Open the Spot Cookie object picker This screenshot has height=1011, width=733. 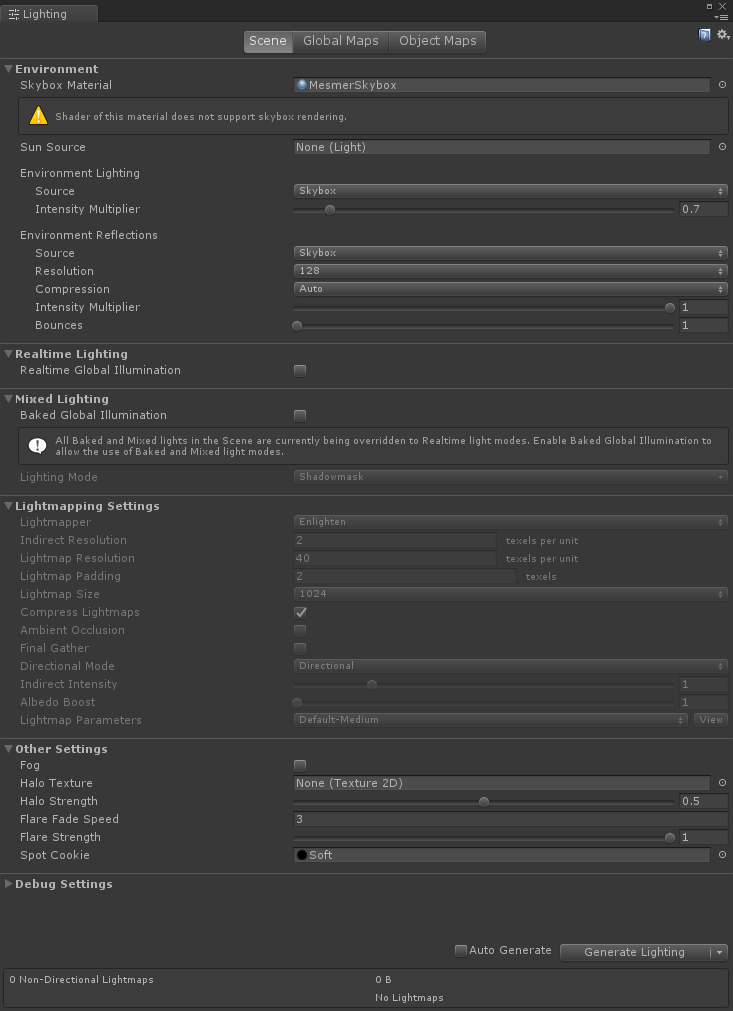coord(722,855)
